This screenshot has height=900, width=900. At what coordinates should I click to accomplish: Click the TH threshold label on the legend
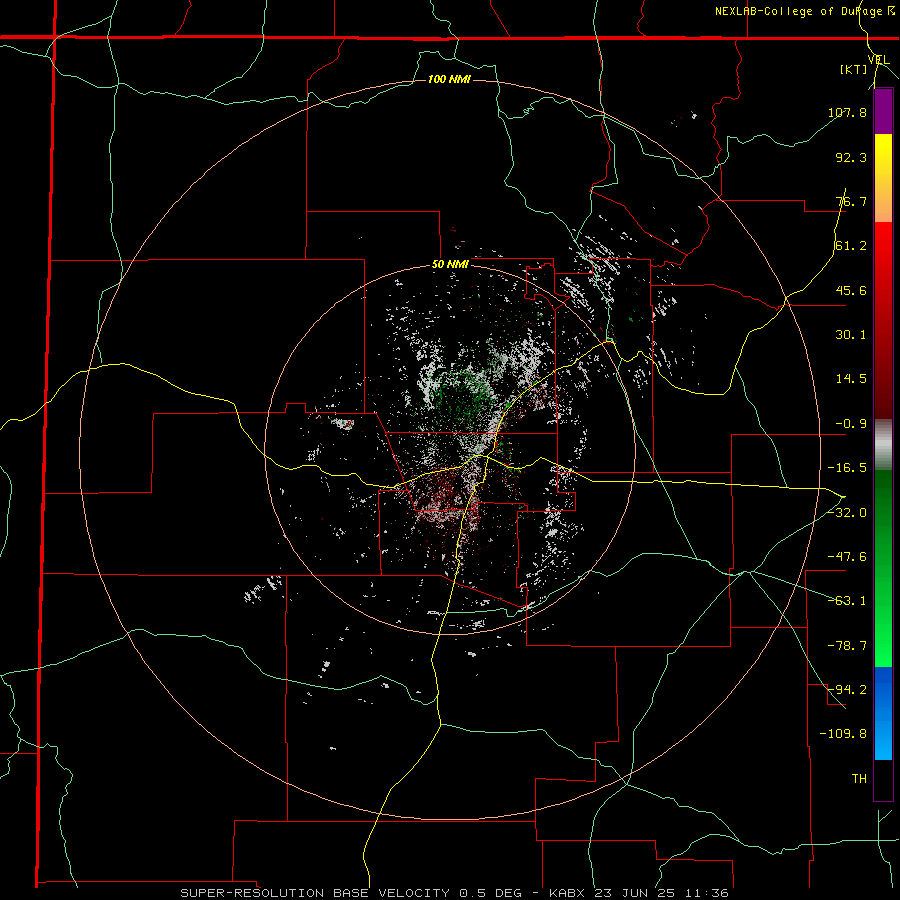(x=859, y=779)
